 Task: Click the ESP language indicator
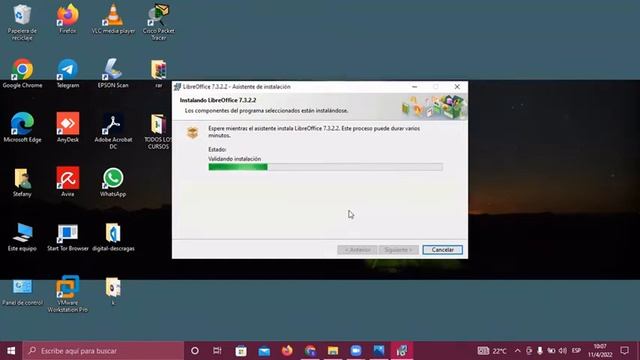click(576, 351)
